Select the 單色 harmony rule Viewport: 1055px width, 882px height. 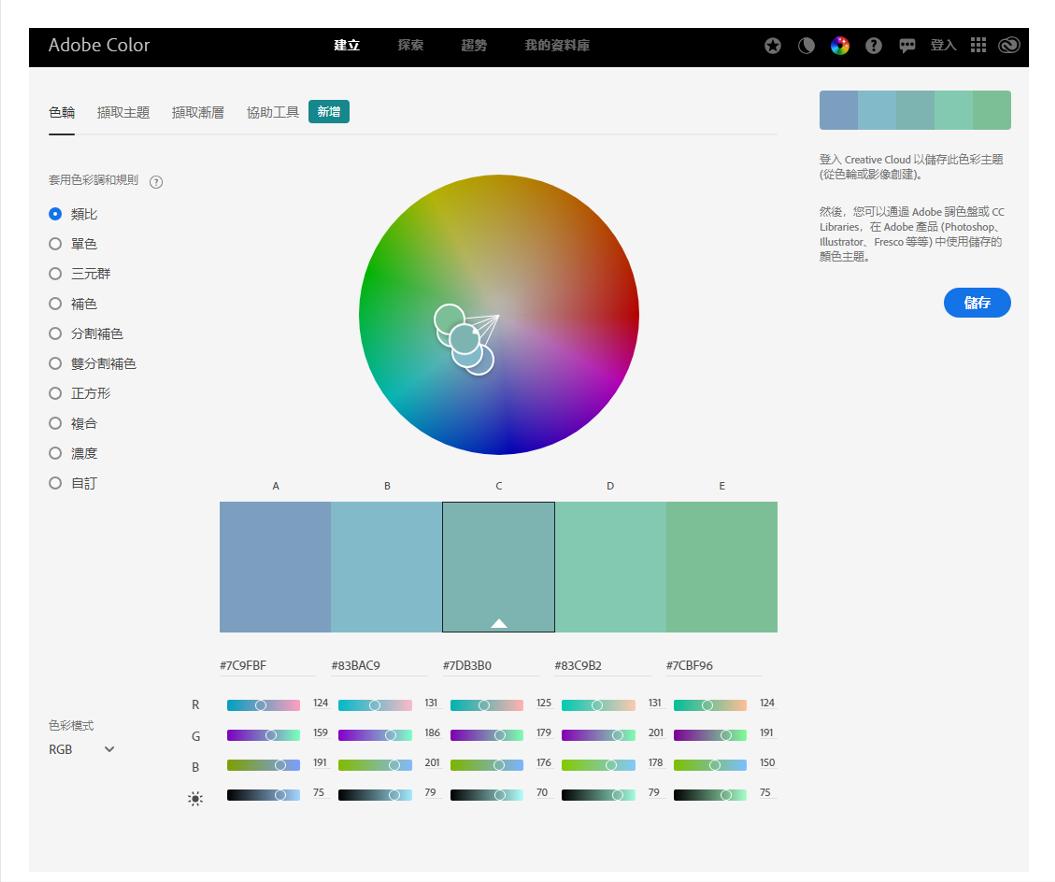(56, 244)
